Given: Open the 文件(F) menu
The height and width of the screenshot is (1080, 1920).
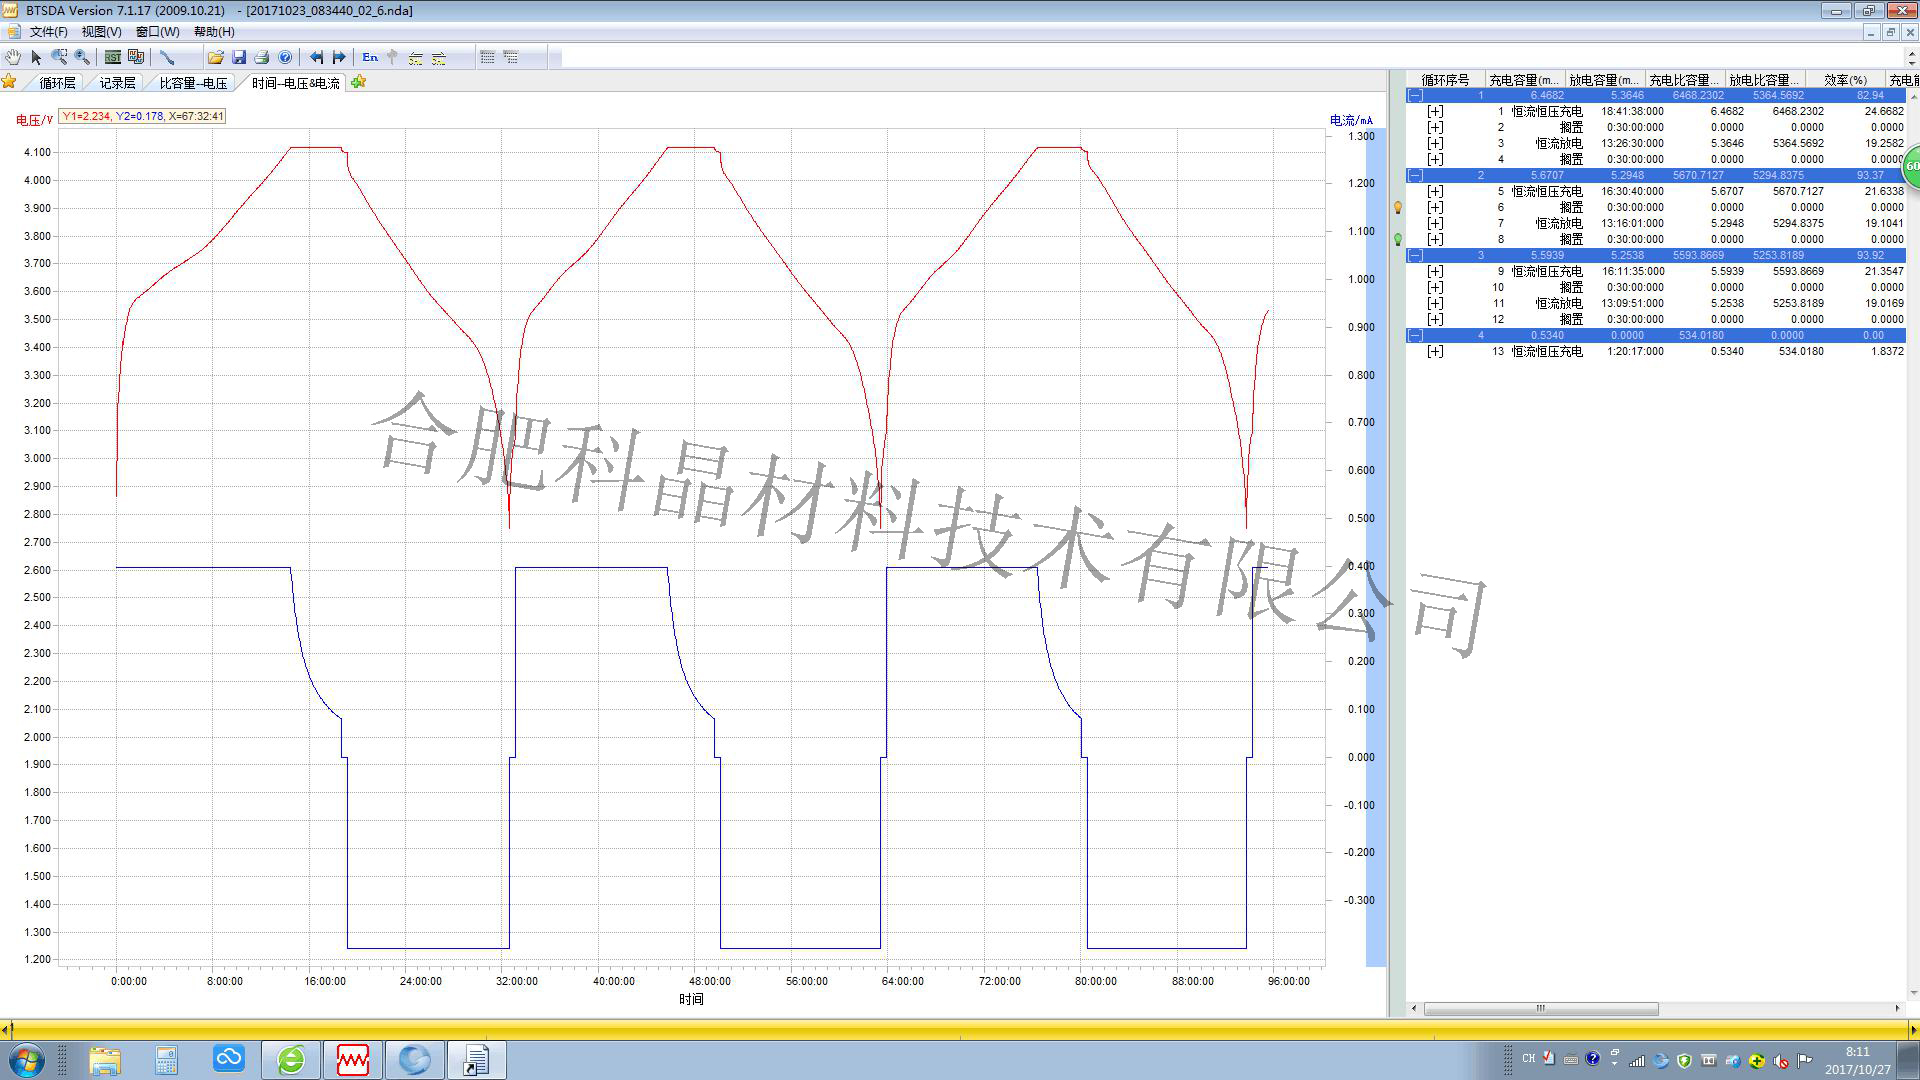Looking at the screenshot, I should 48,32.
